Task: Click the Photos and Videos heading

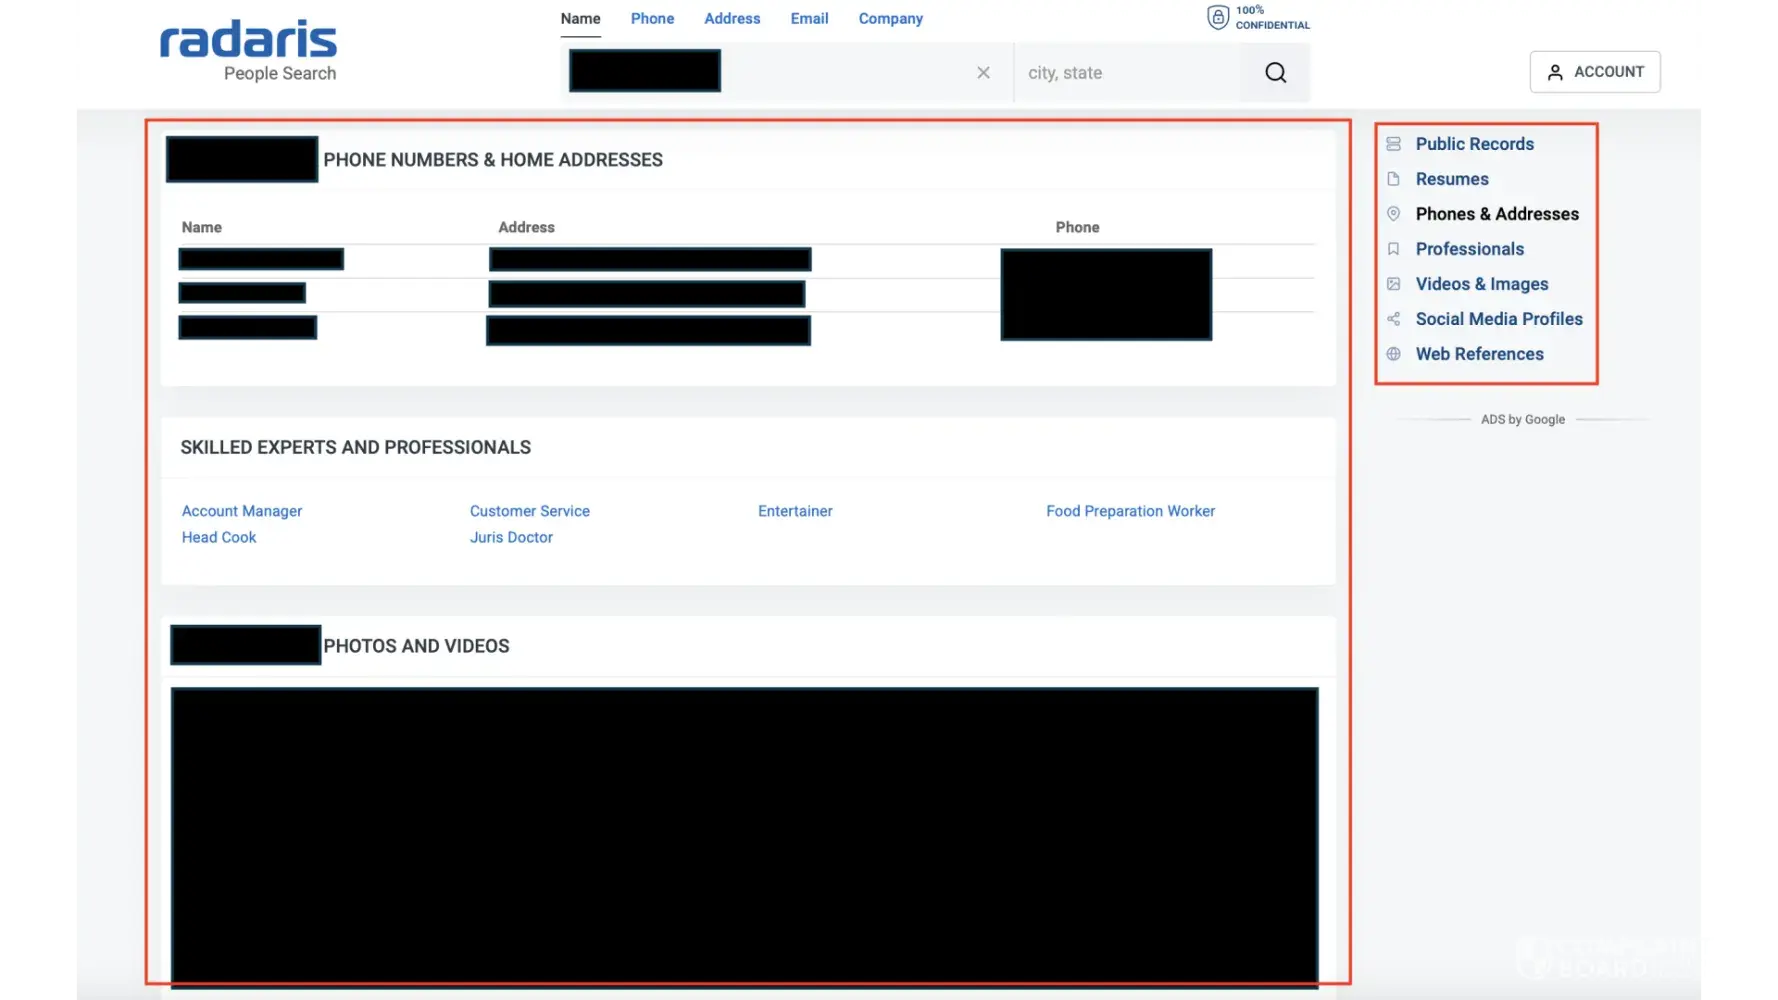Action: pos(416,646)
